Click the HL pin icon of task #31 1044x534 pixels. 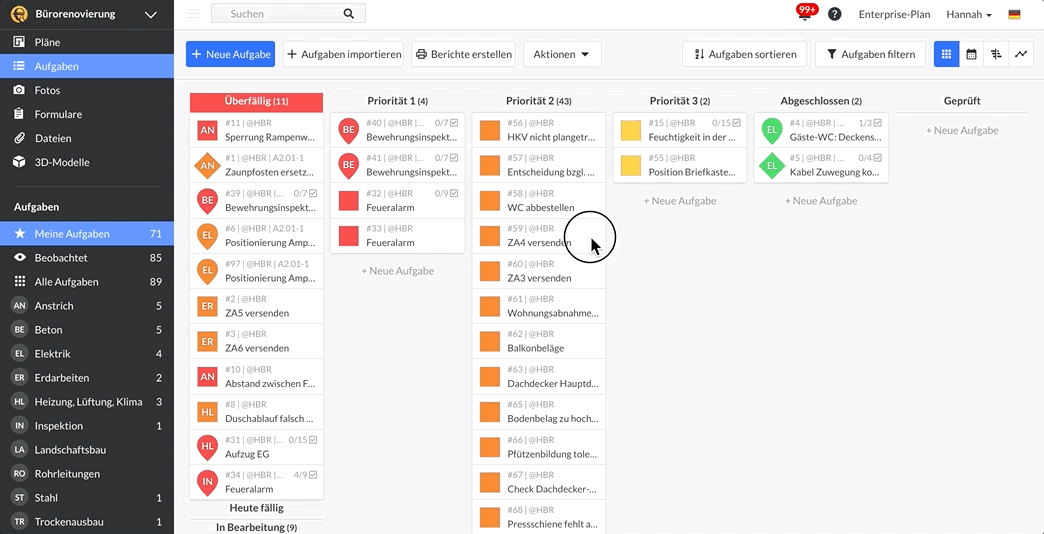coord(207,446)
